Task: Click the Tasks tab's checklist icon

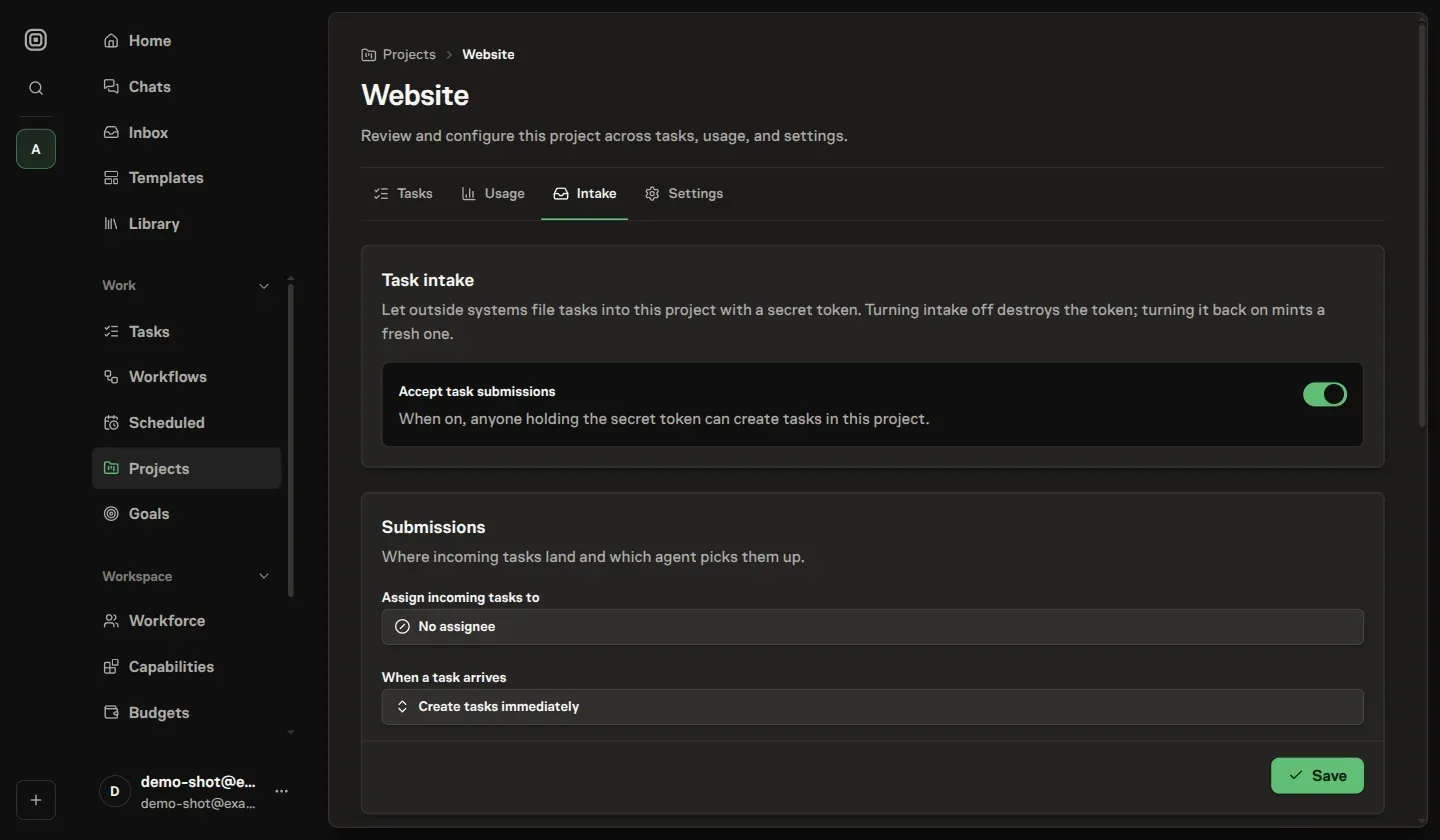Action: pos(381,193)
